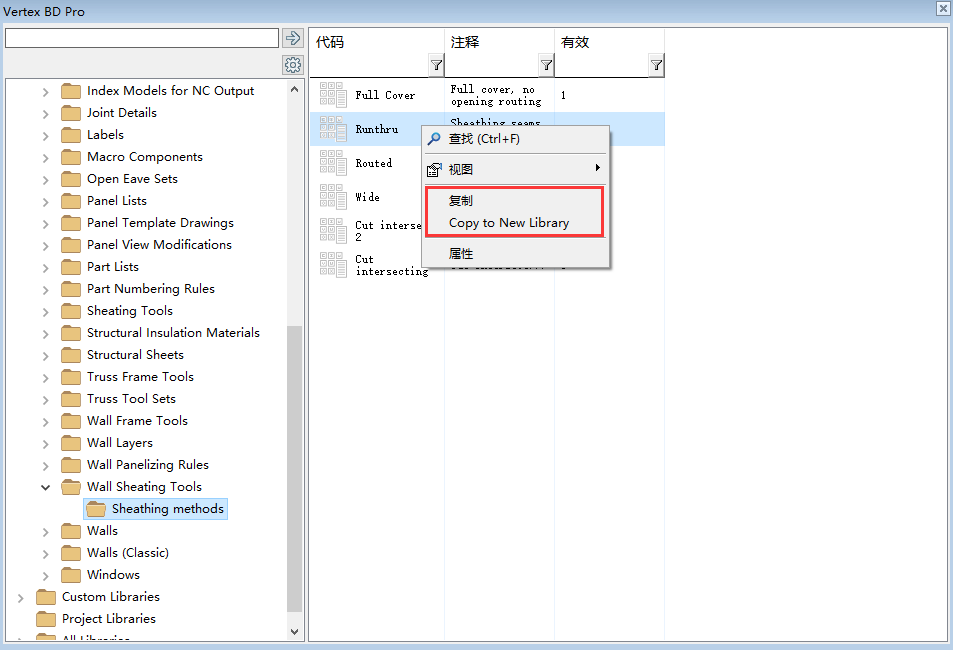Select the Structural Insulation Materials tree item
This screenshot has width=953, height=650.
173,333
